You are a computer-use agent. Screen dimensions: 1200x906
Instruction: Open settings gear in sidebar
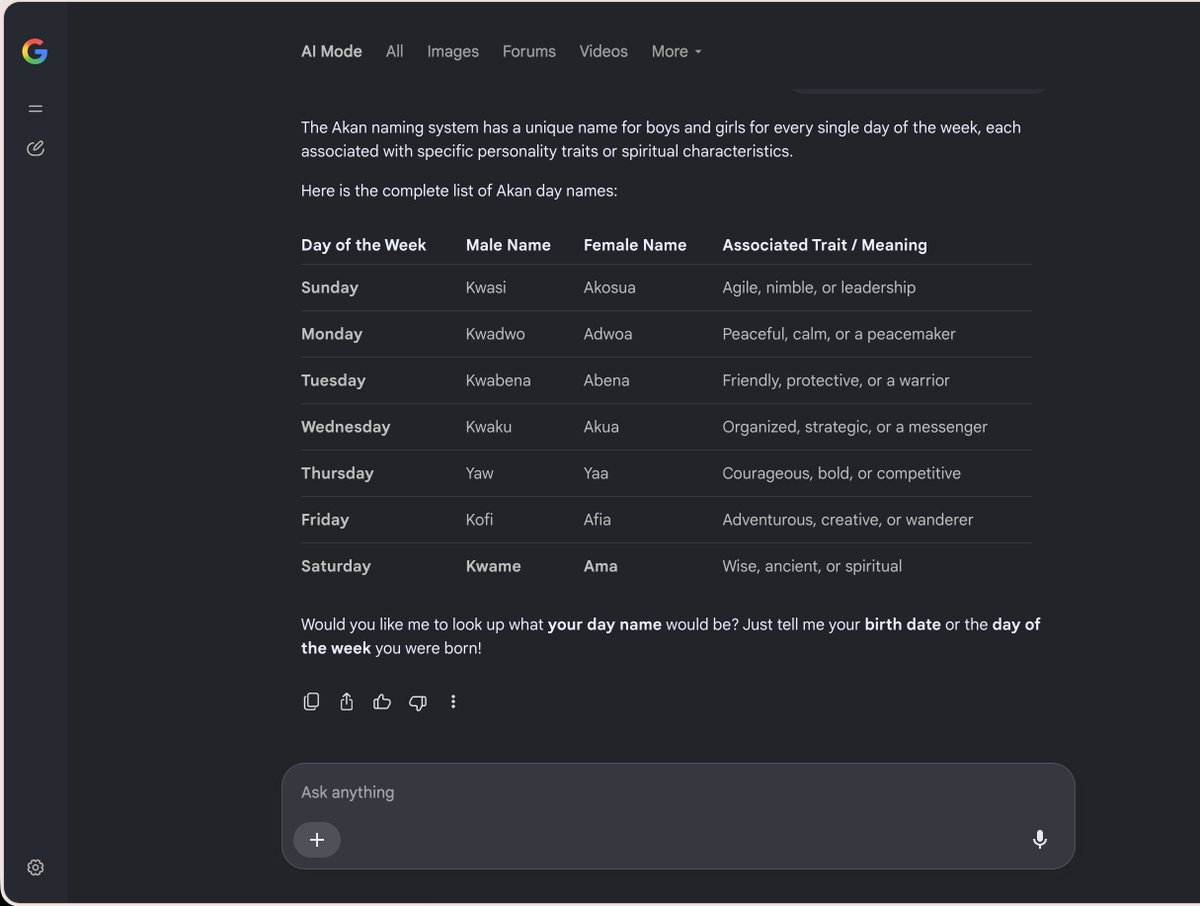(x=35, y=867)
